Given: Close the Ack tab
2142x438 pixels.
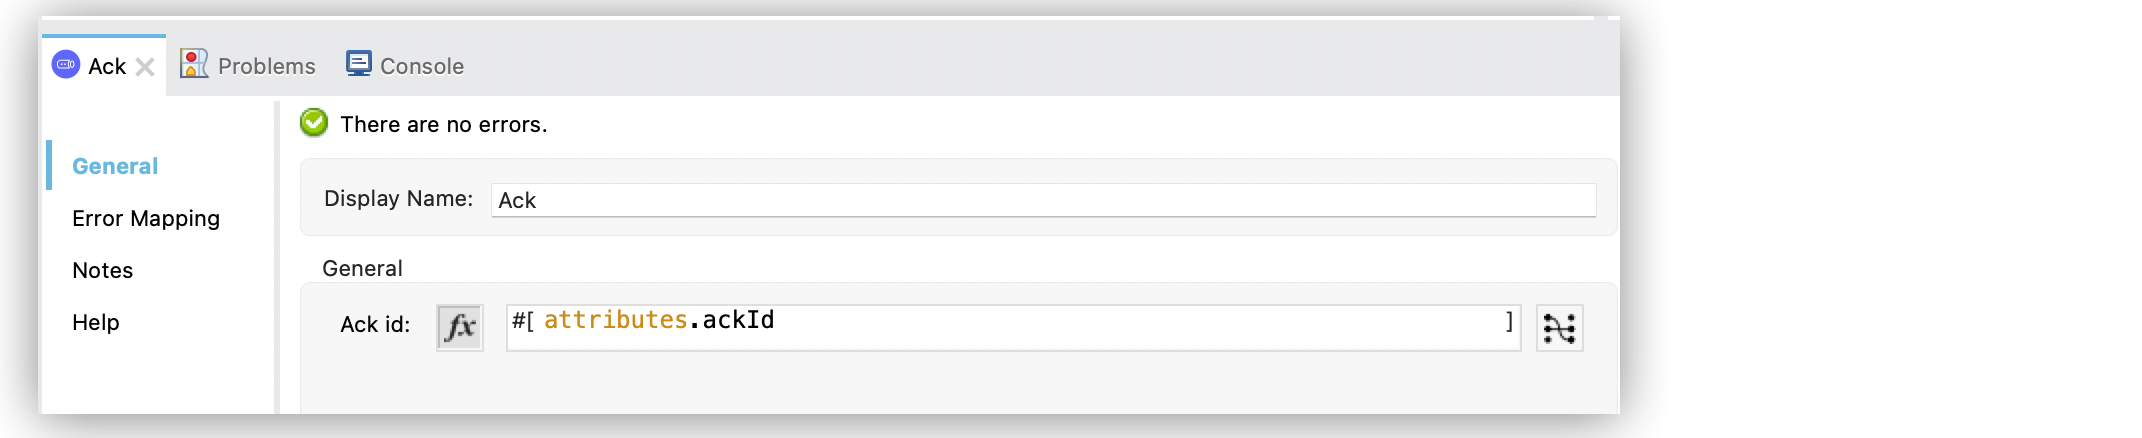Looking at the screenshot, I should (x=145, y=67).
